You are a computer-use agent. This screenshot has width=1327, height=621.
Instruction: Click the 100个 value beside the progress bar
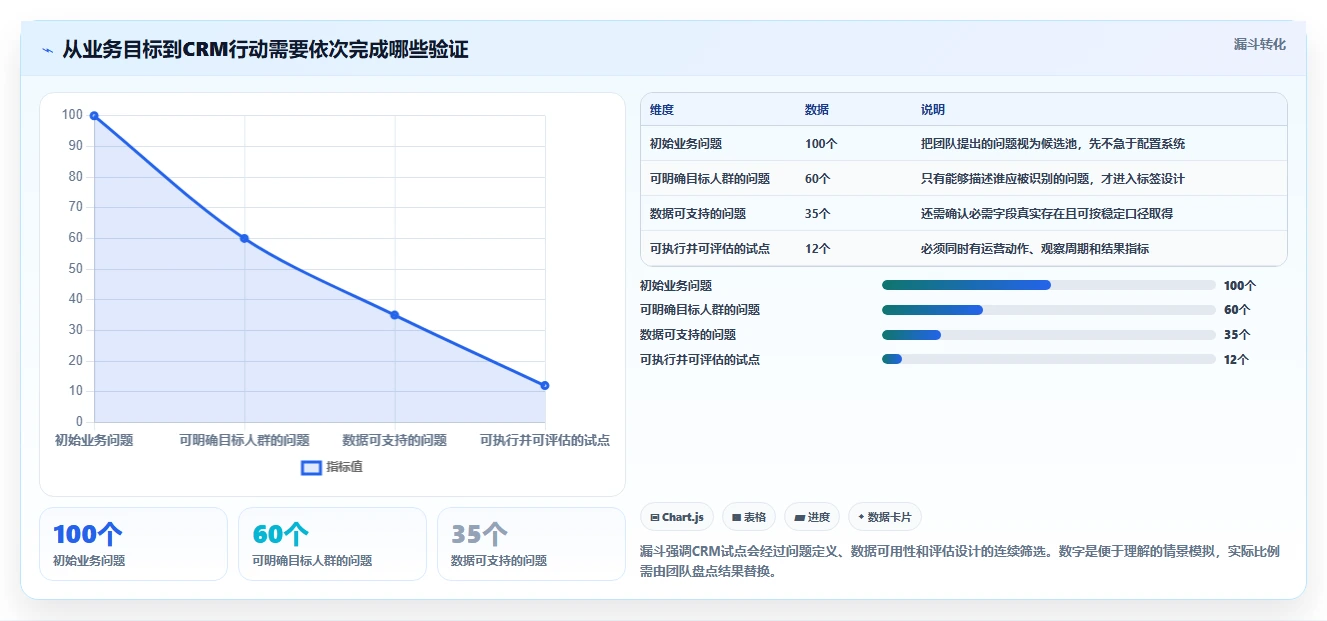pyautogui.click(x=1240, y=286)
